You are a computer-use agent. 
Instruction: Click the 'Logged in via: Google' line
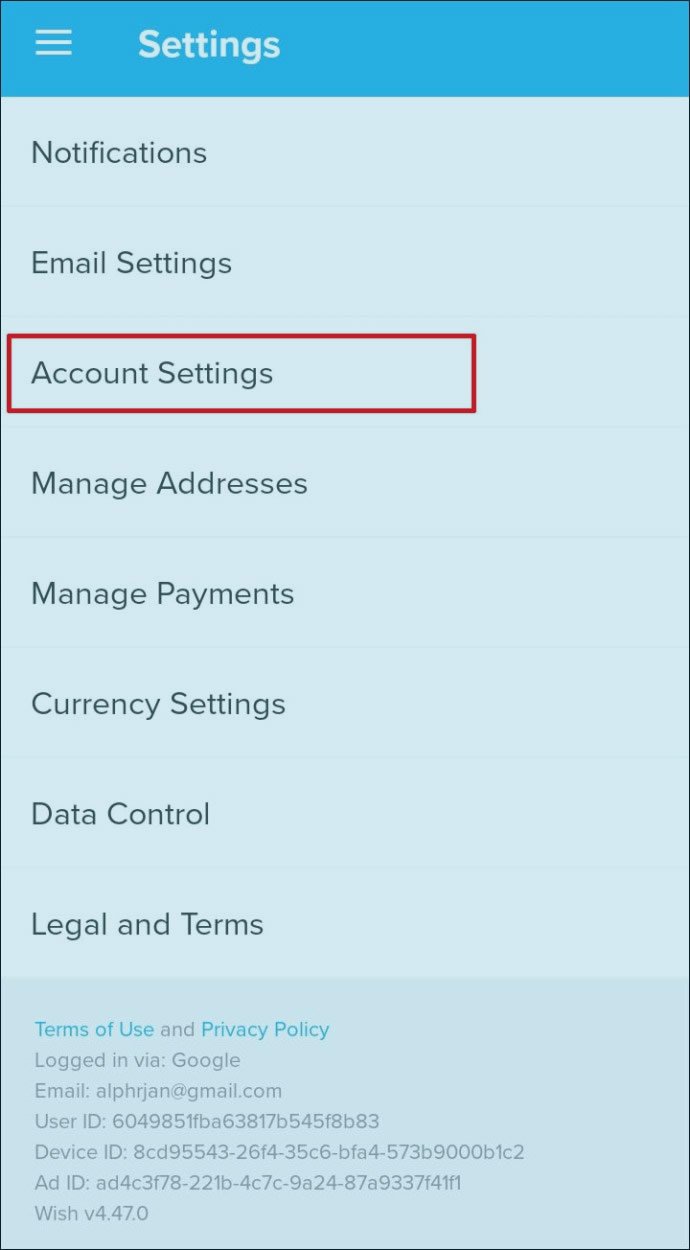(137, 1060)
